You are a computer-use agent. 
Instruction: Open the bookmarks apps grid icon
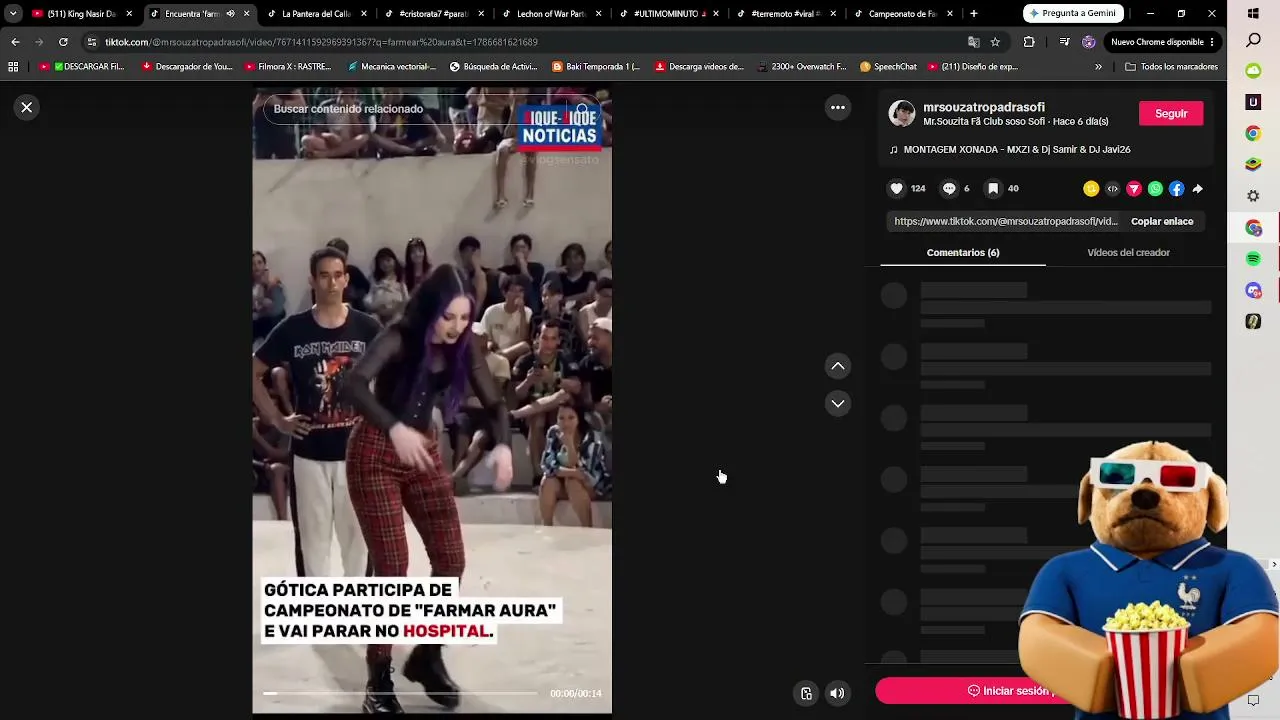tap(13, 67)
